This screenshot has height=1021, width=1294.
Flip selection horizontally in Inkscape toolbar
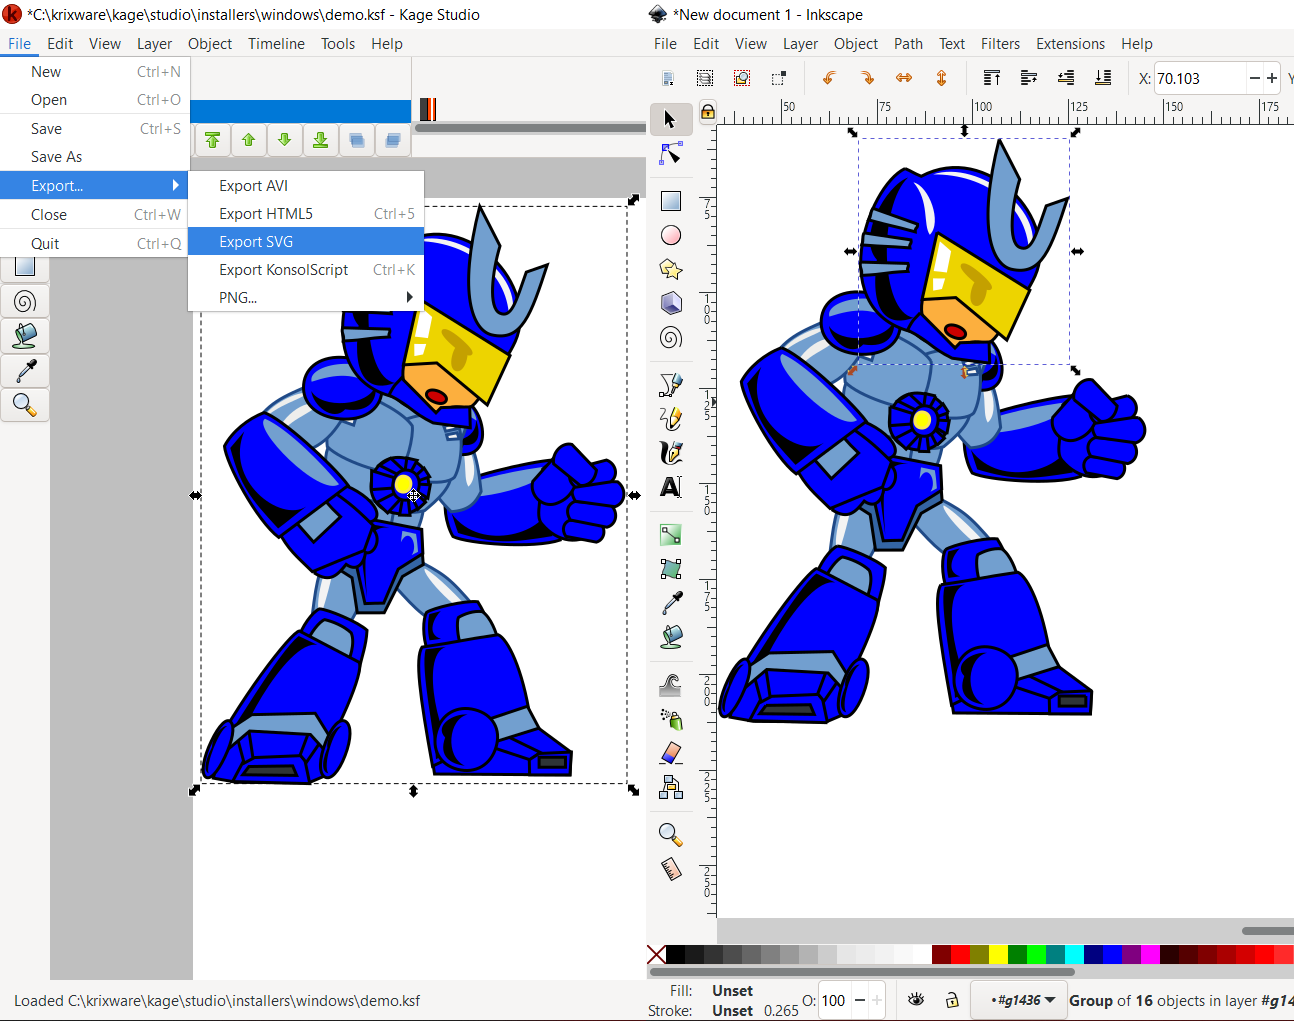[x=904, y=78]
